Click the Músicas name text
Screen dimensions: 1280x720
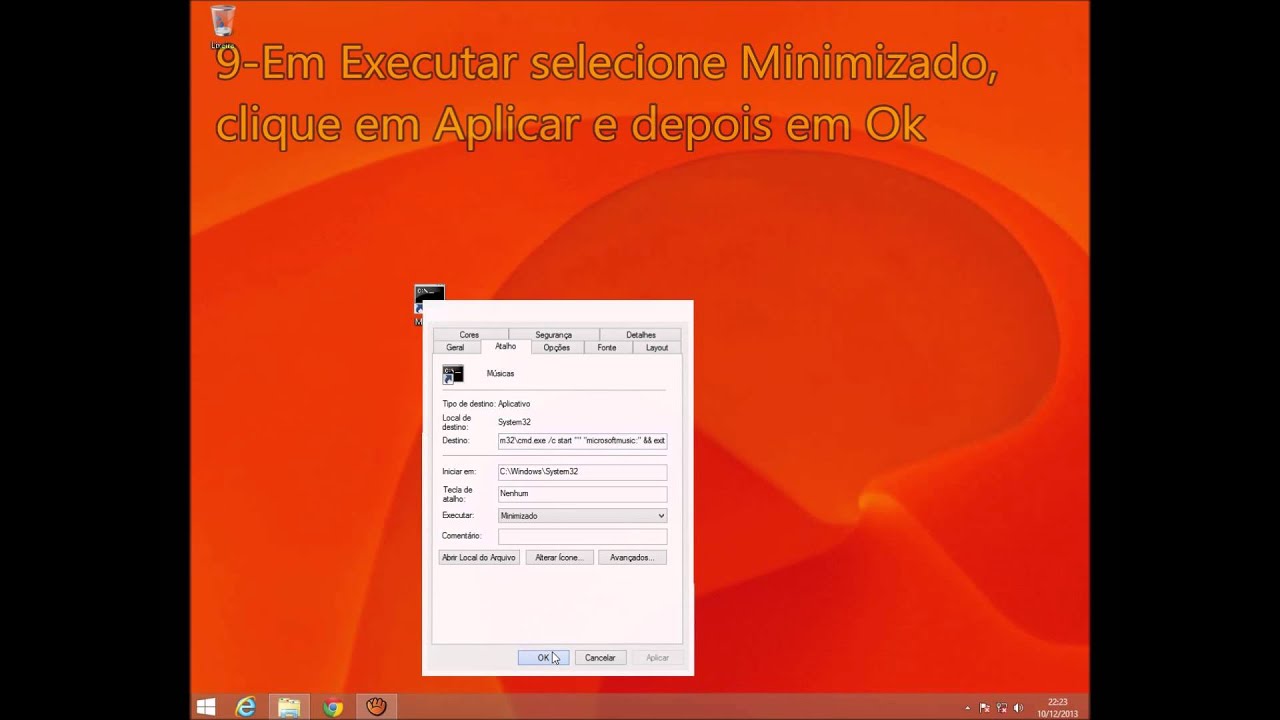pyautogui.click(x=500, y=373)
